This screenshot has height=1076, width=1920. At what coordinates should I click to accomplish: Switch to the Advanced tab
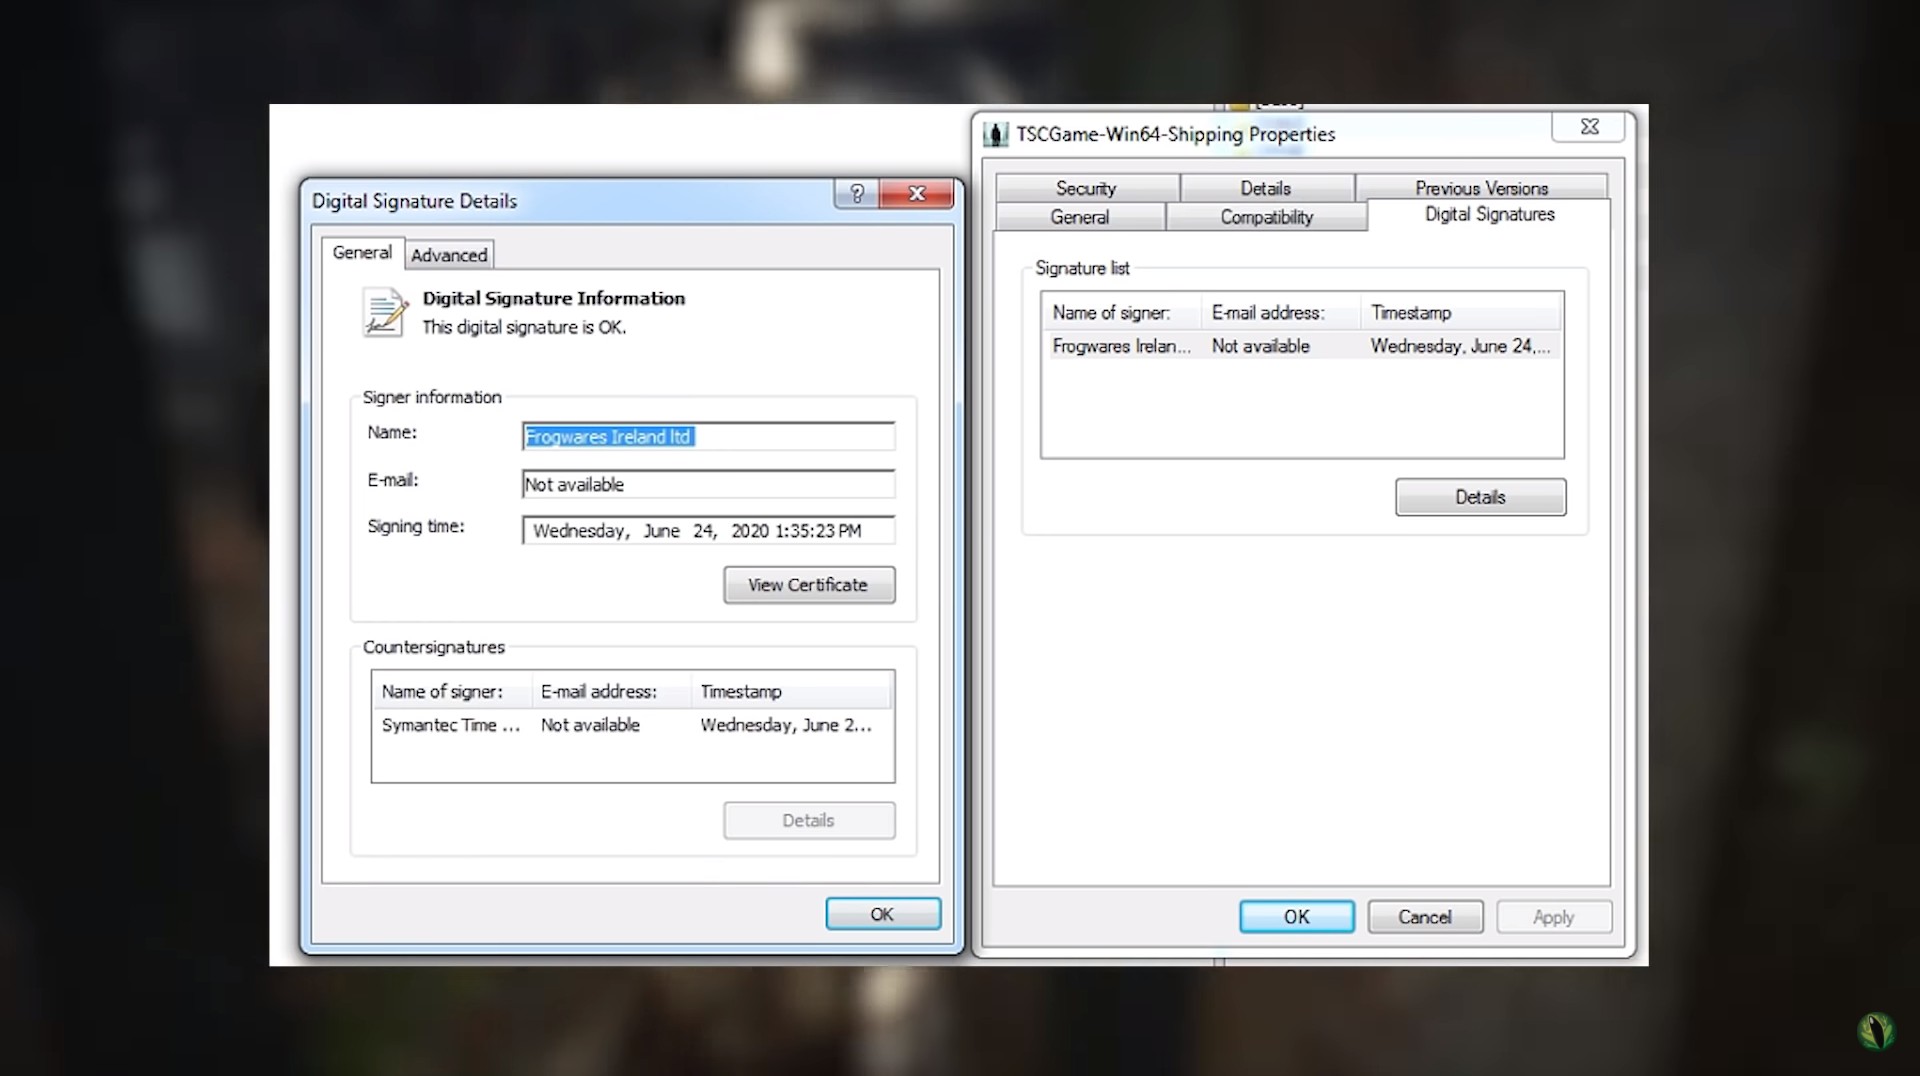[449, 255]
